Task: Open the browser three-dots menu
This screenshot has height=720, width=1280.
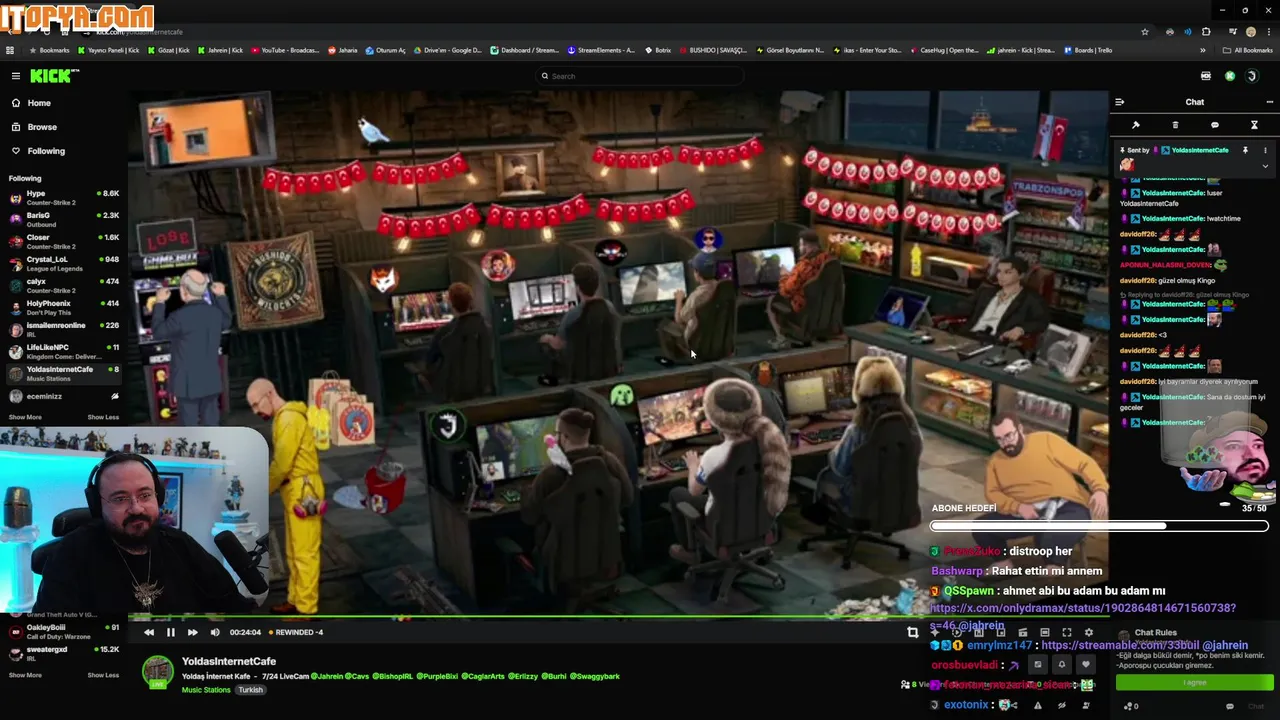Action: coord(1269,32)
